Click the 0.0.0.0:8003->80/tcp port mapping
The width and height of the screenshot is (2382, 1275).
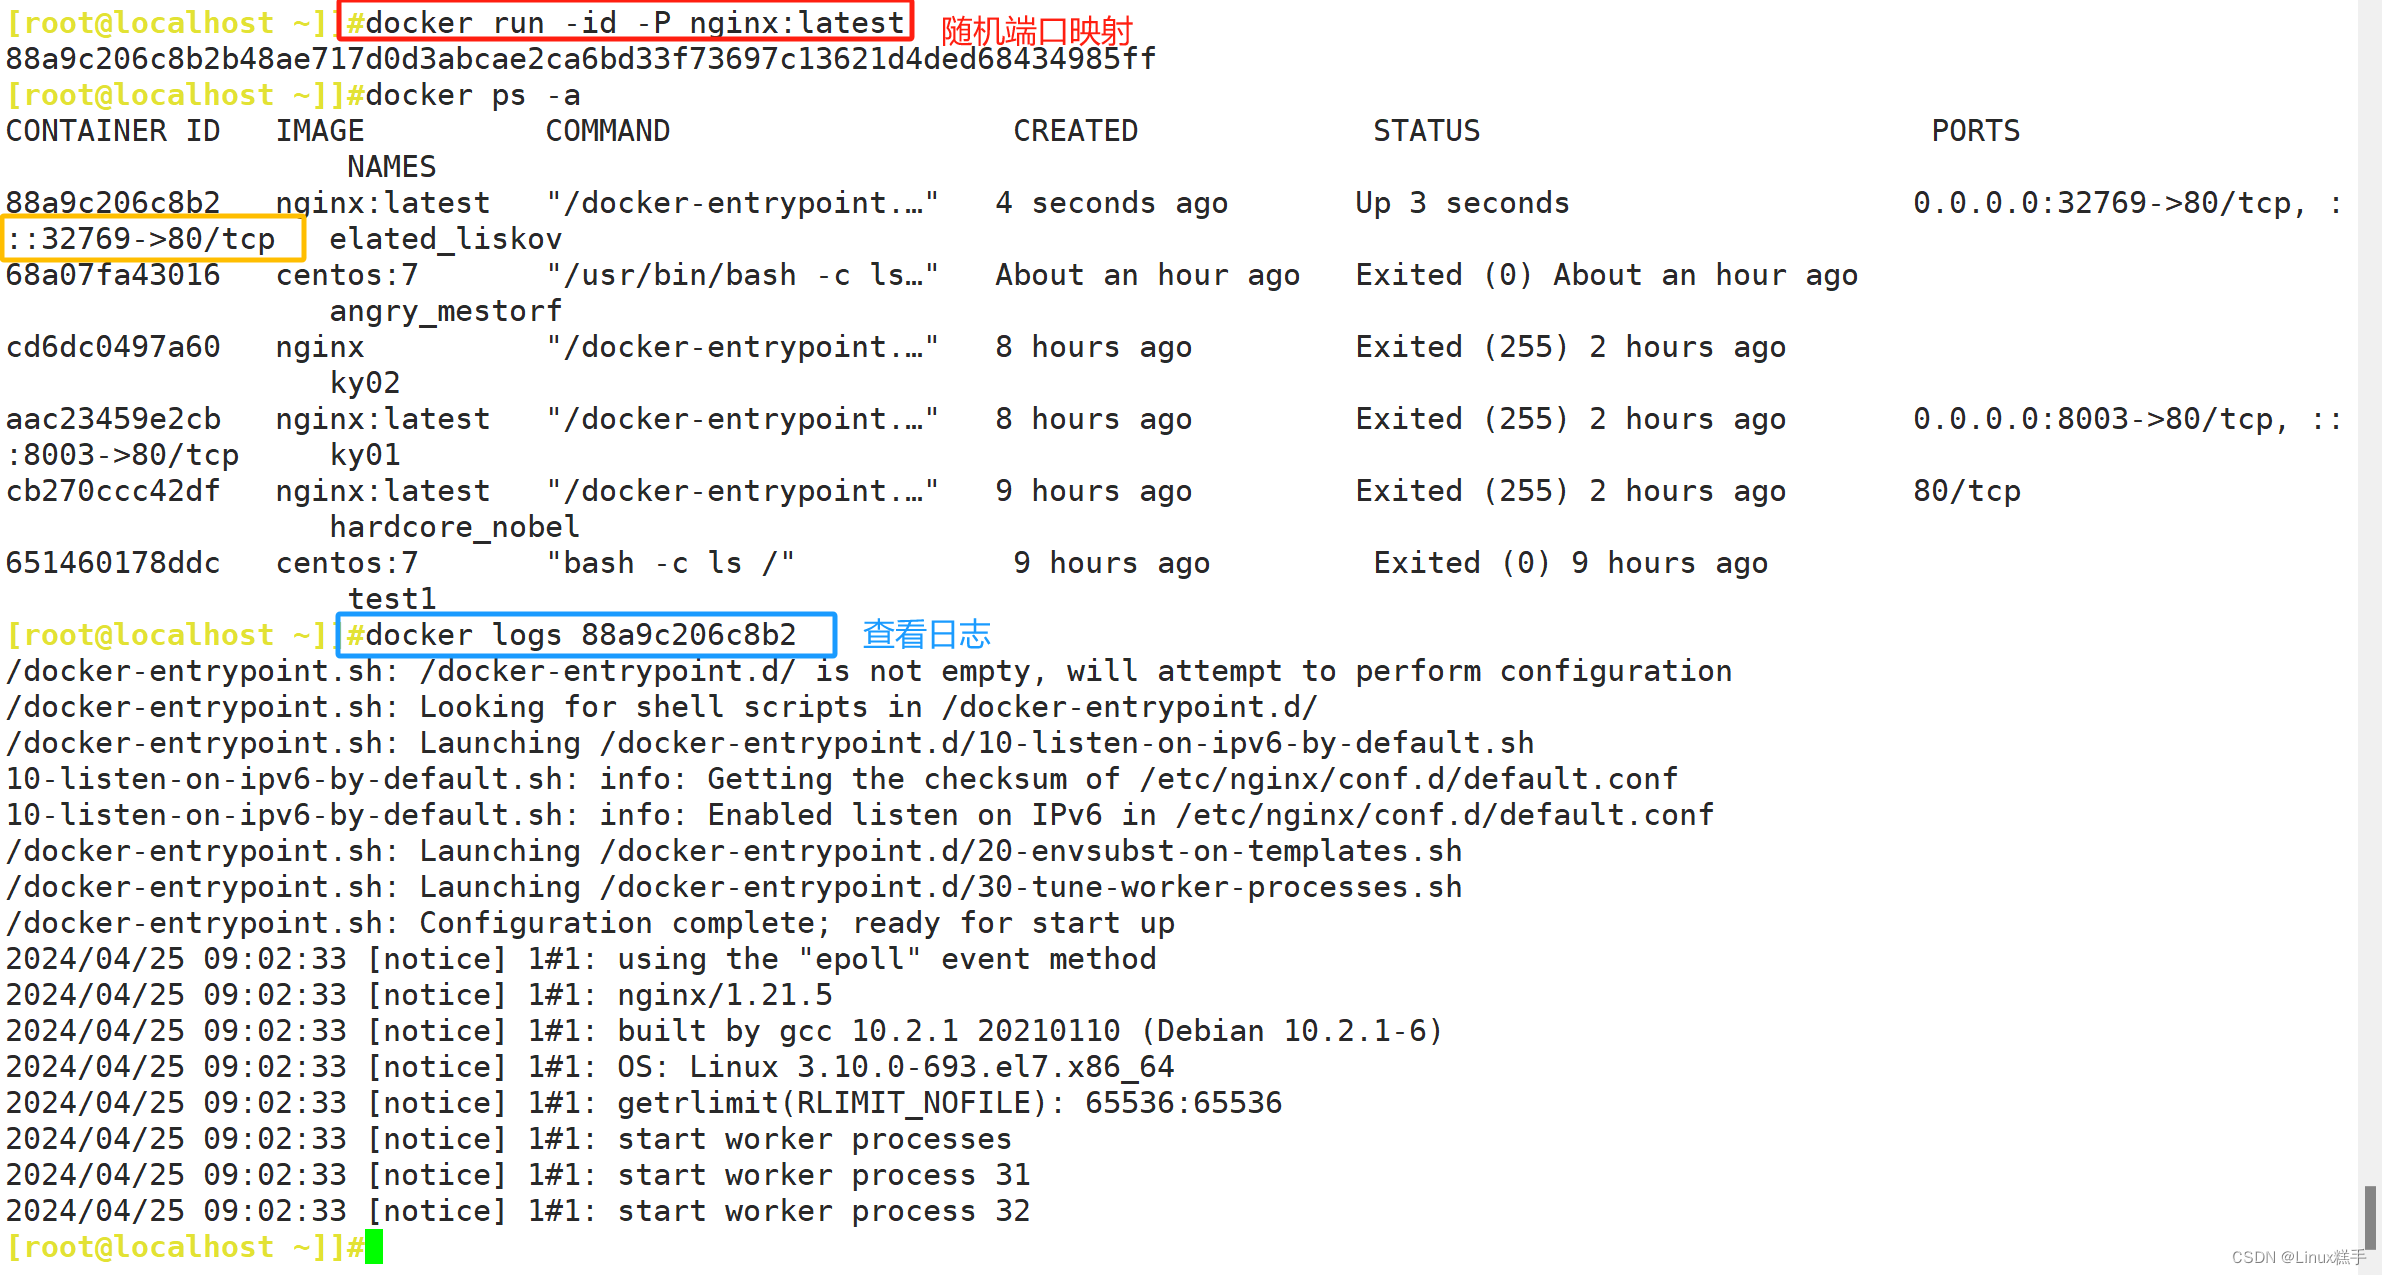click(2100, 419)
